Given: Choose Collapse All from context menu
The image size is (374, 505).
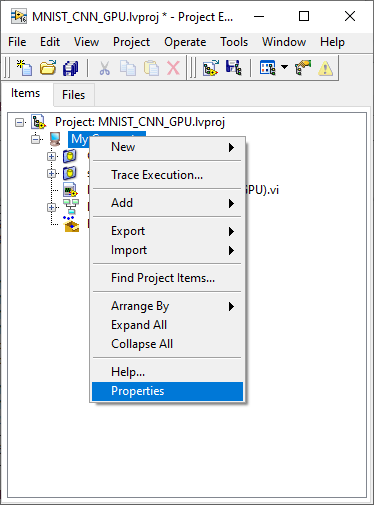Looking at the screenshot, I should (x=167, y=344).
